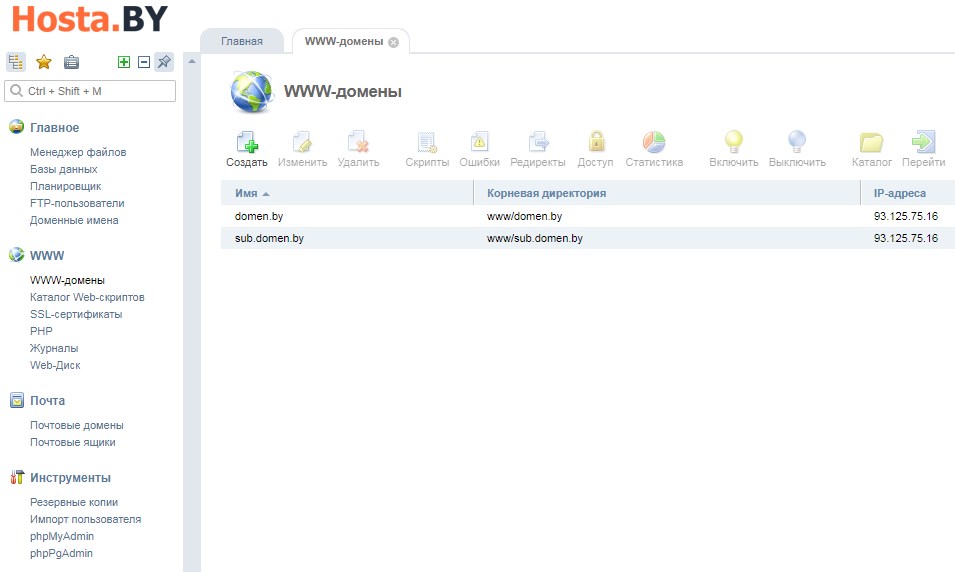955x572 pixels.
Task: Click the Выключить light bulb icon
Action: coord(797,142)
